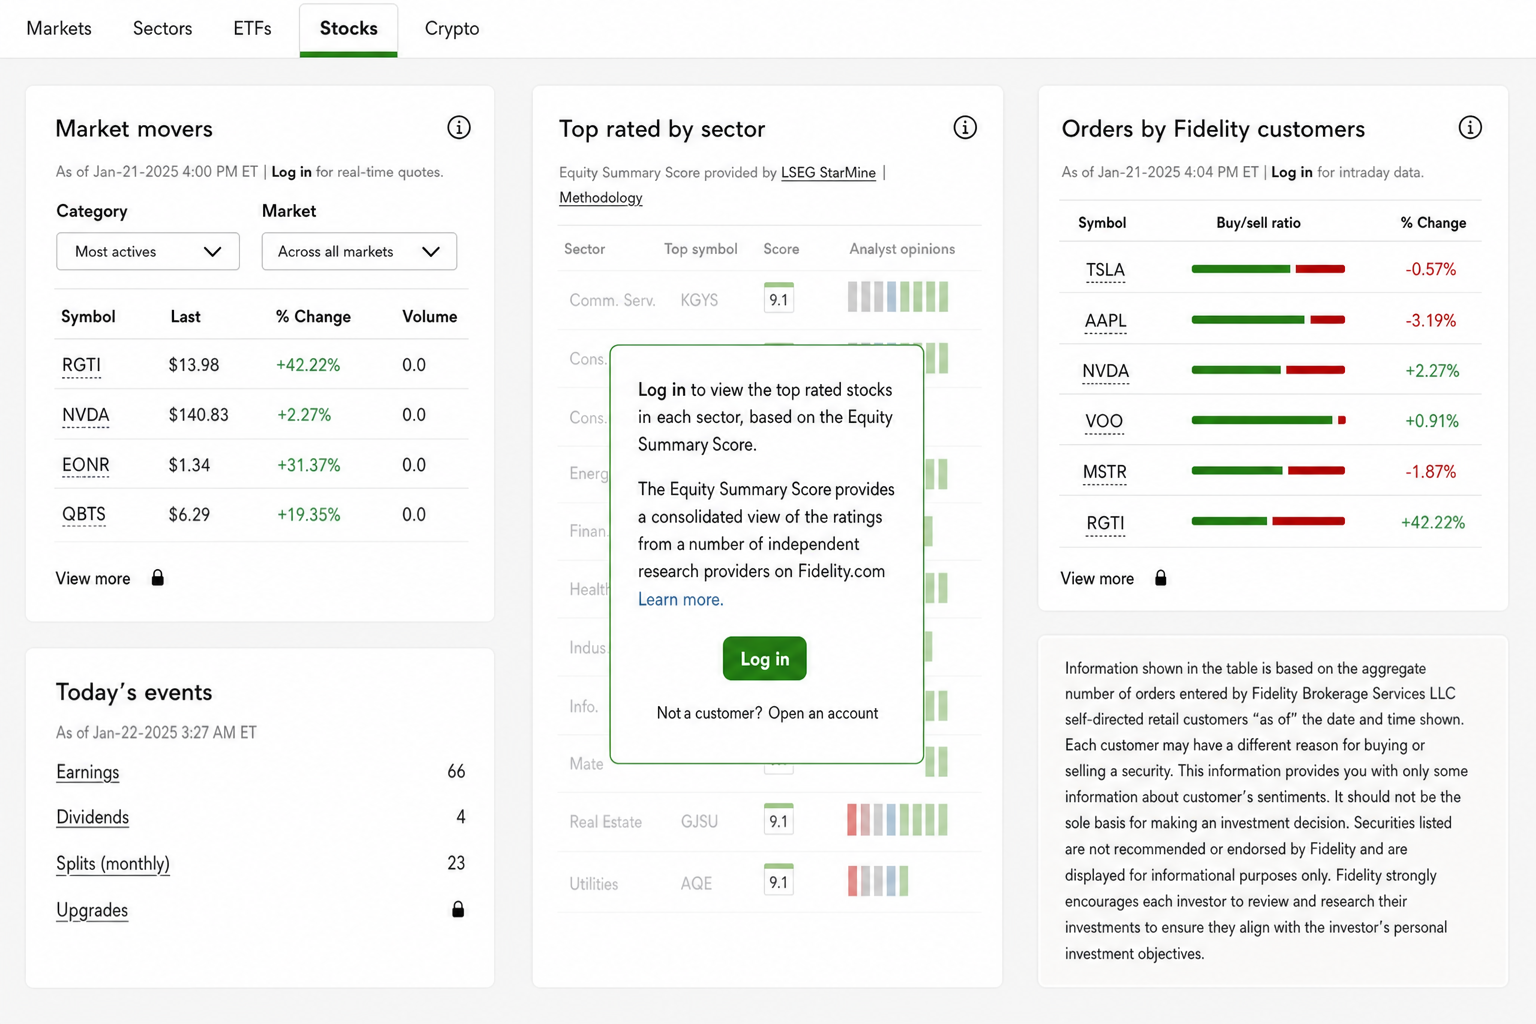Click the +19.35% change value

(x=308, y=515)
